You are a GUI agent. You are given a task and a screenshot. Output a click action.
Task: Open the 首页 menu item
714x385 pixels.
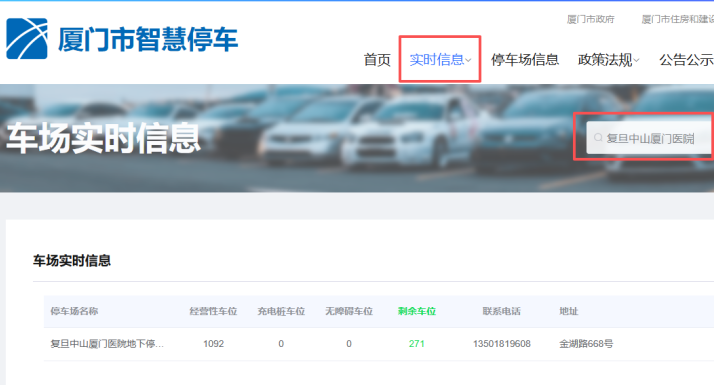[x=377, y=60]
